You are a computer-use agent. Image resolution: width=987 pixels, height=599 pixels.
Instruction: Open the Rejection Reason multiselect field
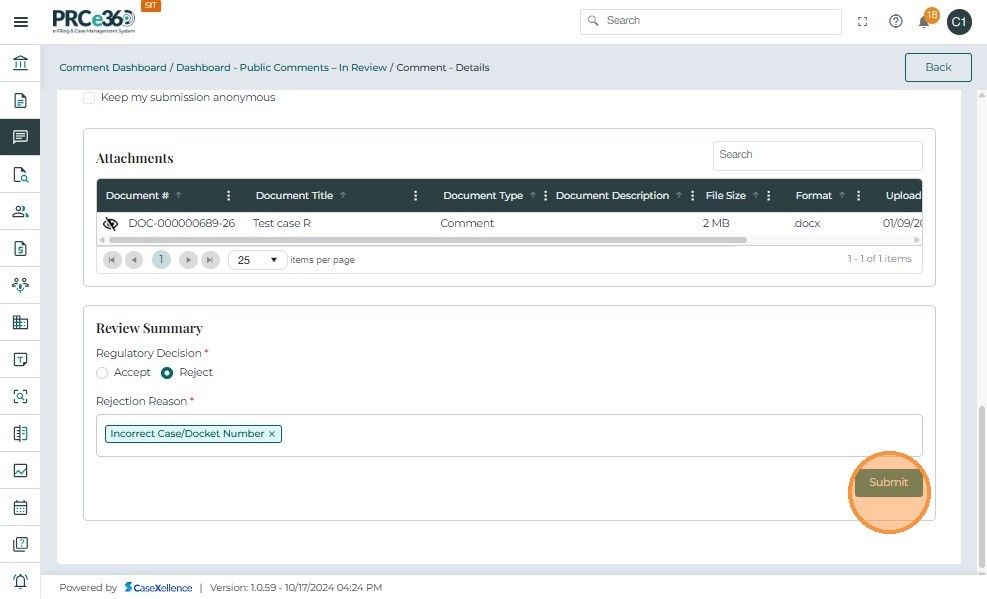[x=509, y=435]
